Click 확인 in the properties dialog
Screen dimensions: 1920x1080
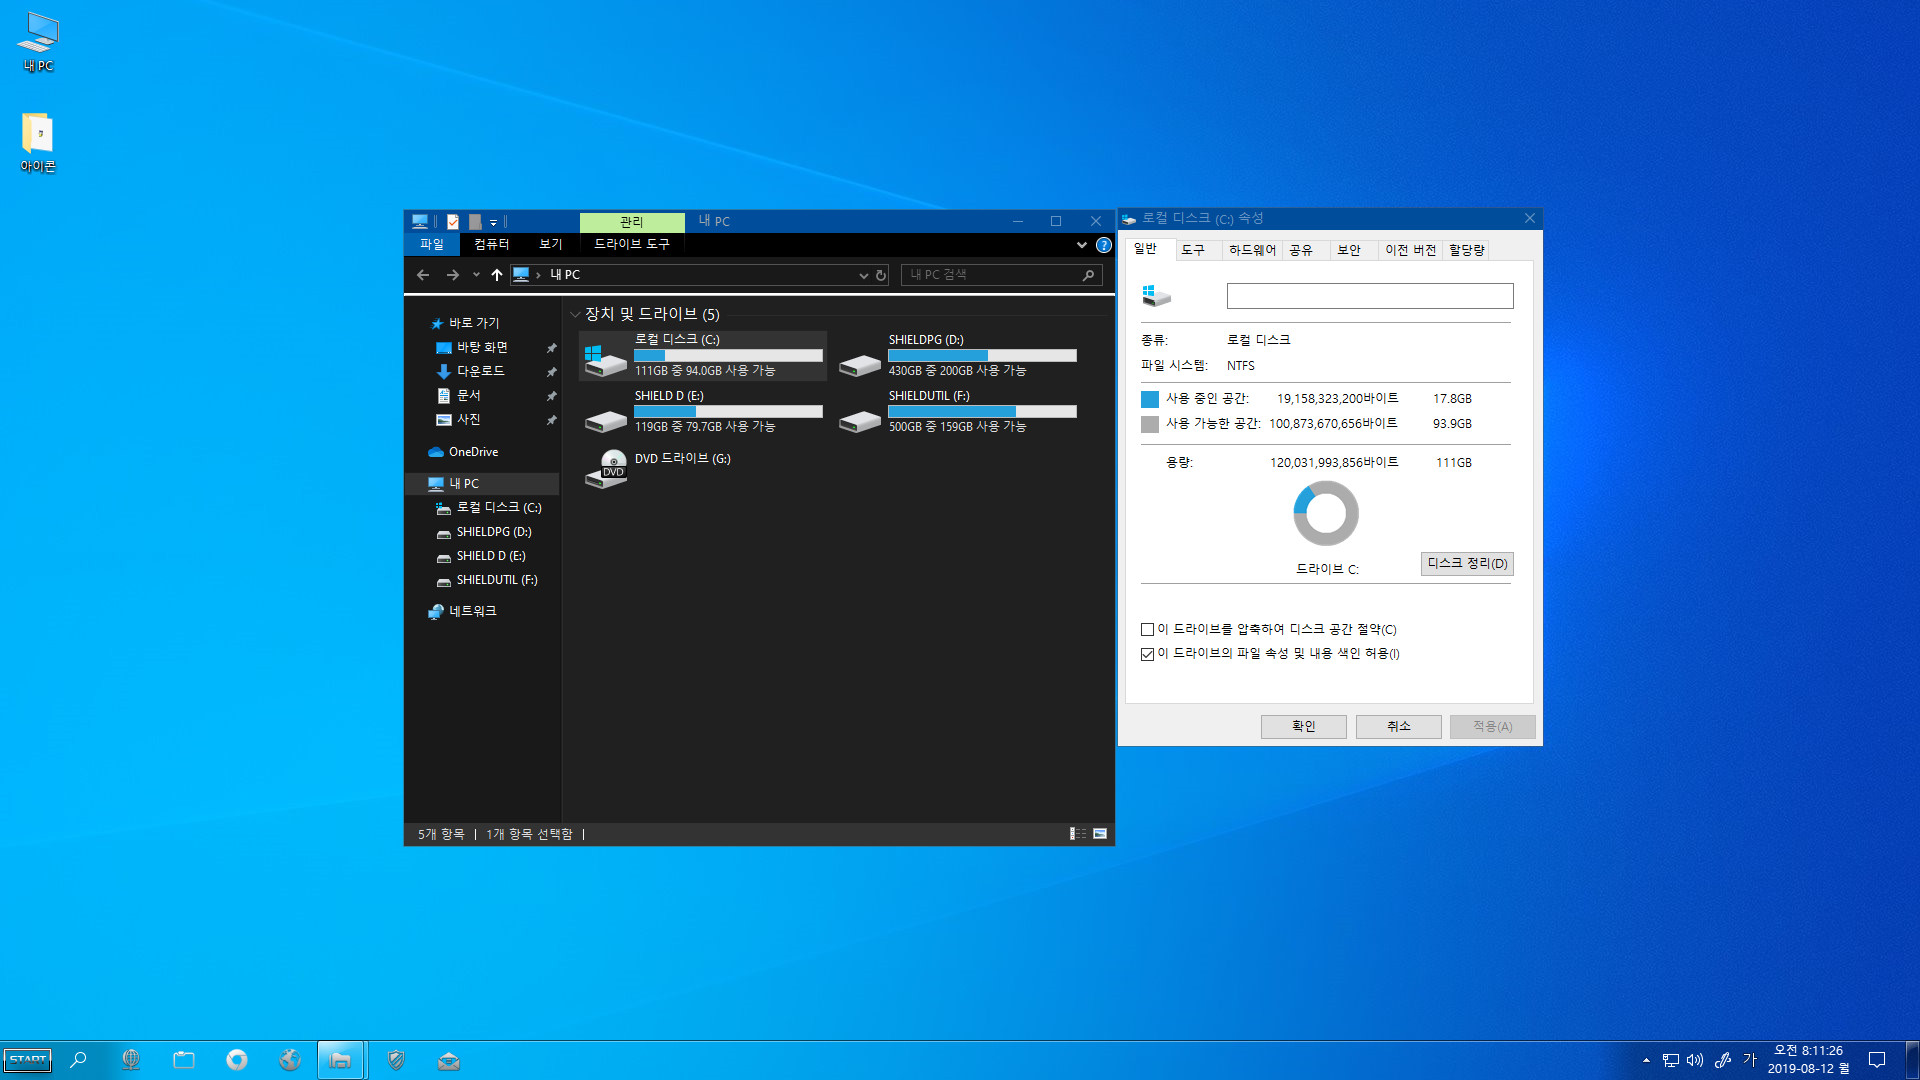click(1303, 727)
